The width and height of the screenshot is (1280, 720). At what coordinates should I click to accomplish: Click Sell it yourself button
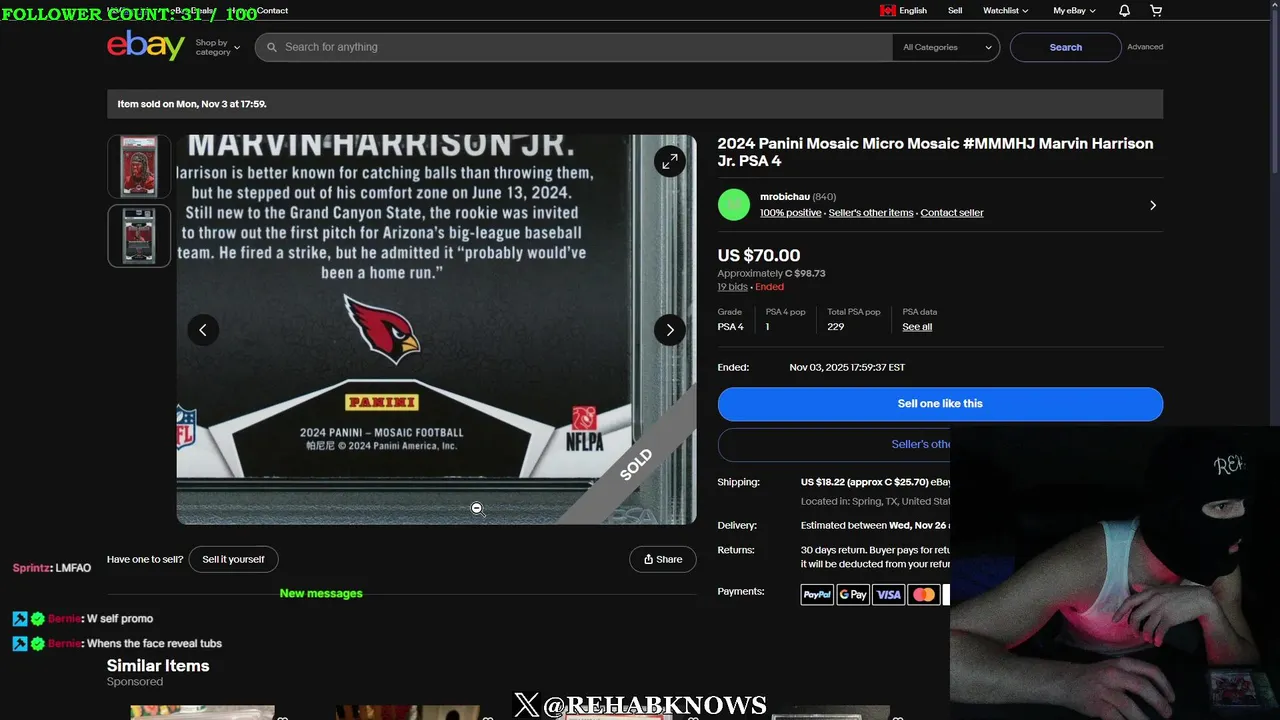pyautogui.click(x=233, y=559)
